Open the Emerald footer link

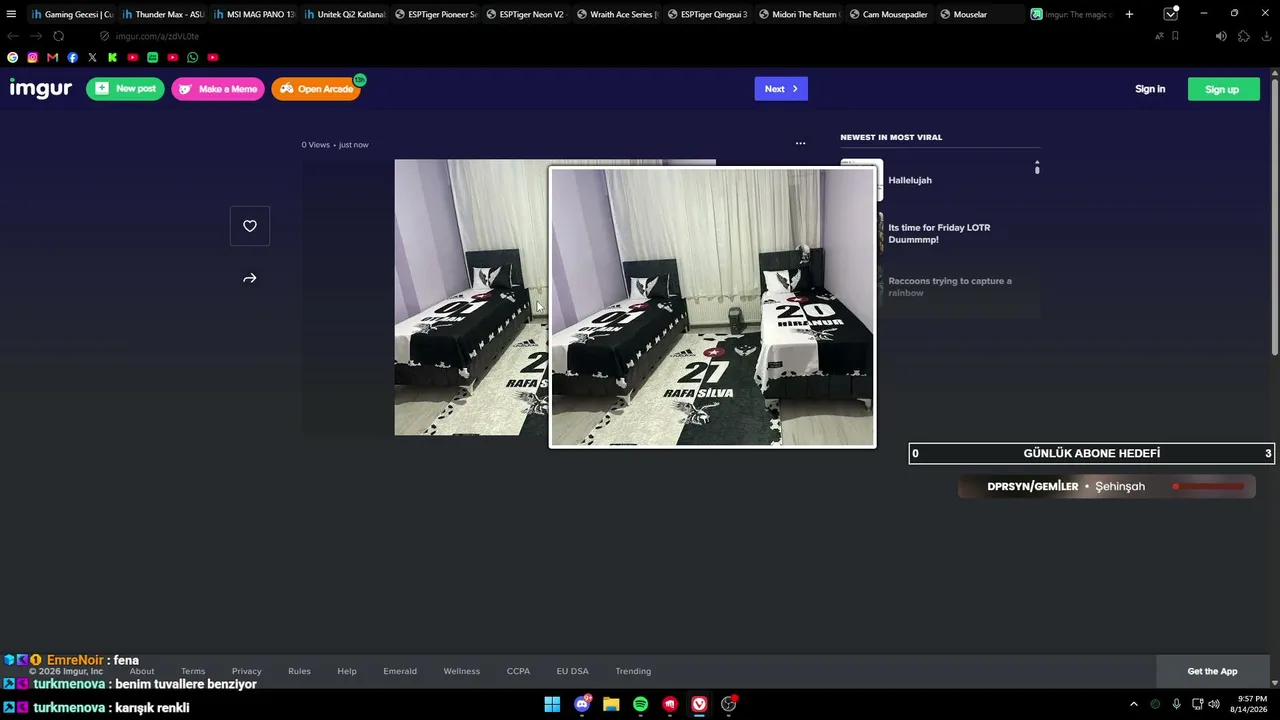(400, 671)
